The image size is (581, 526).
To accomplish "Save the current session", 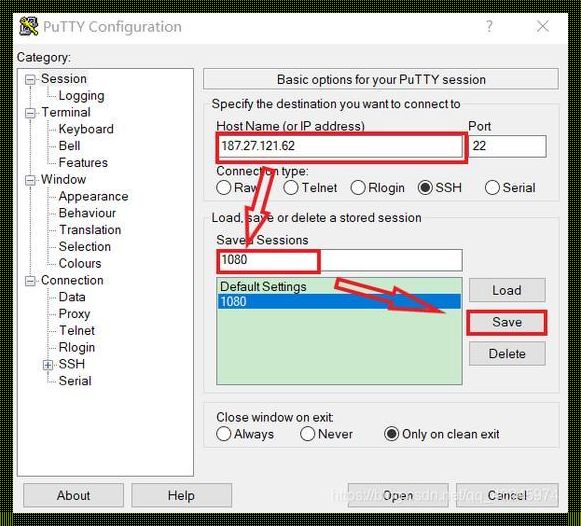I will [507, 322].
